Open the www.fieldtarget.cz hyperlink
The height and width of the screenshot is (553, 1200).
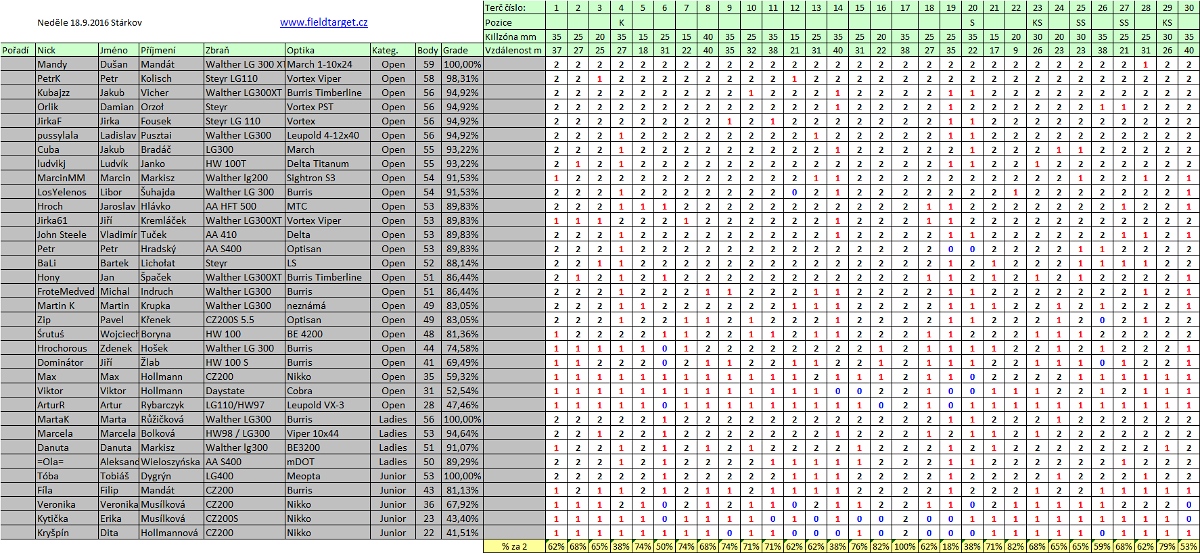click(323, 21)
